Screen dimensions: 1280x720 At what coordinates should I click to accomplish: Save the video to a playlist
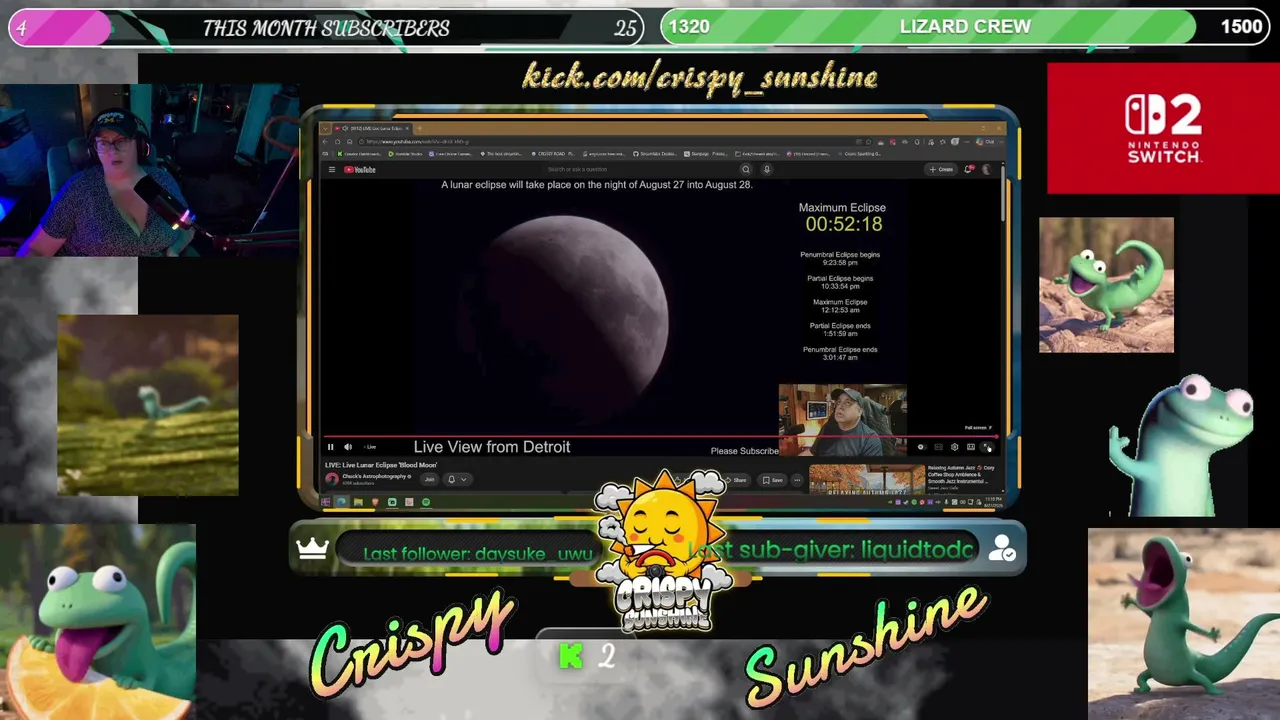pos(774,480)
